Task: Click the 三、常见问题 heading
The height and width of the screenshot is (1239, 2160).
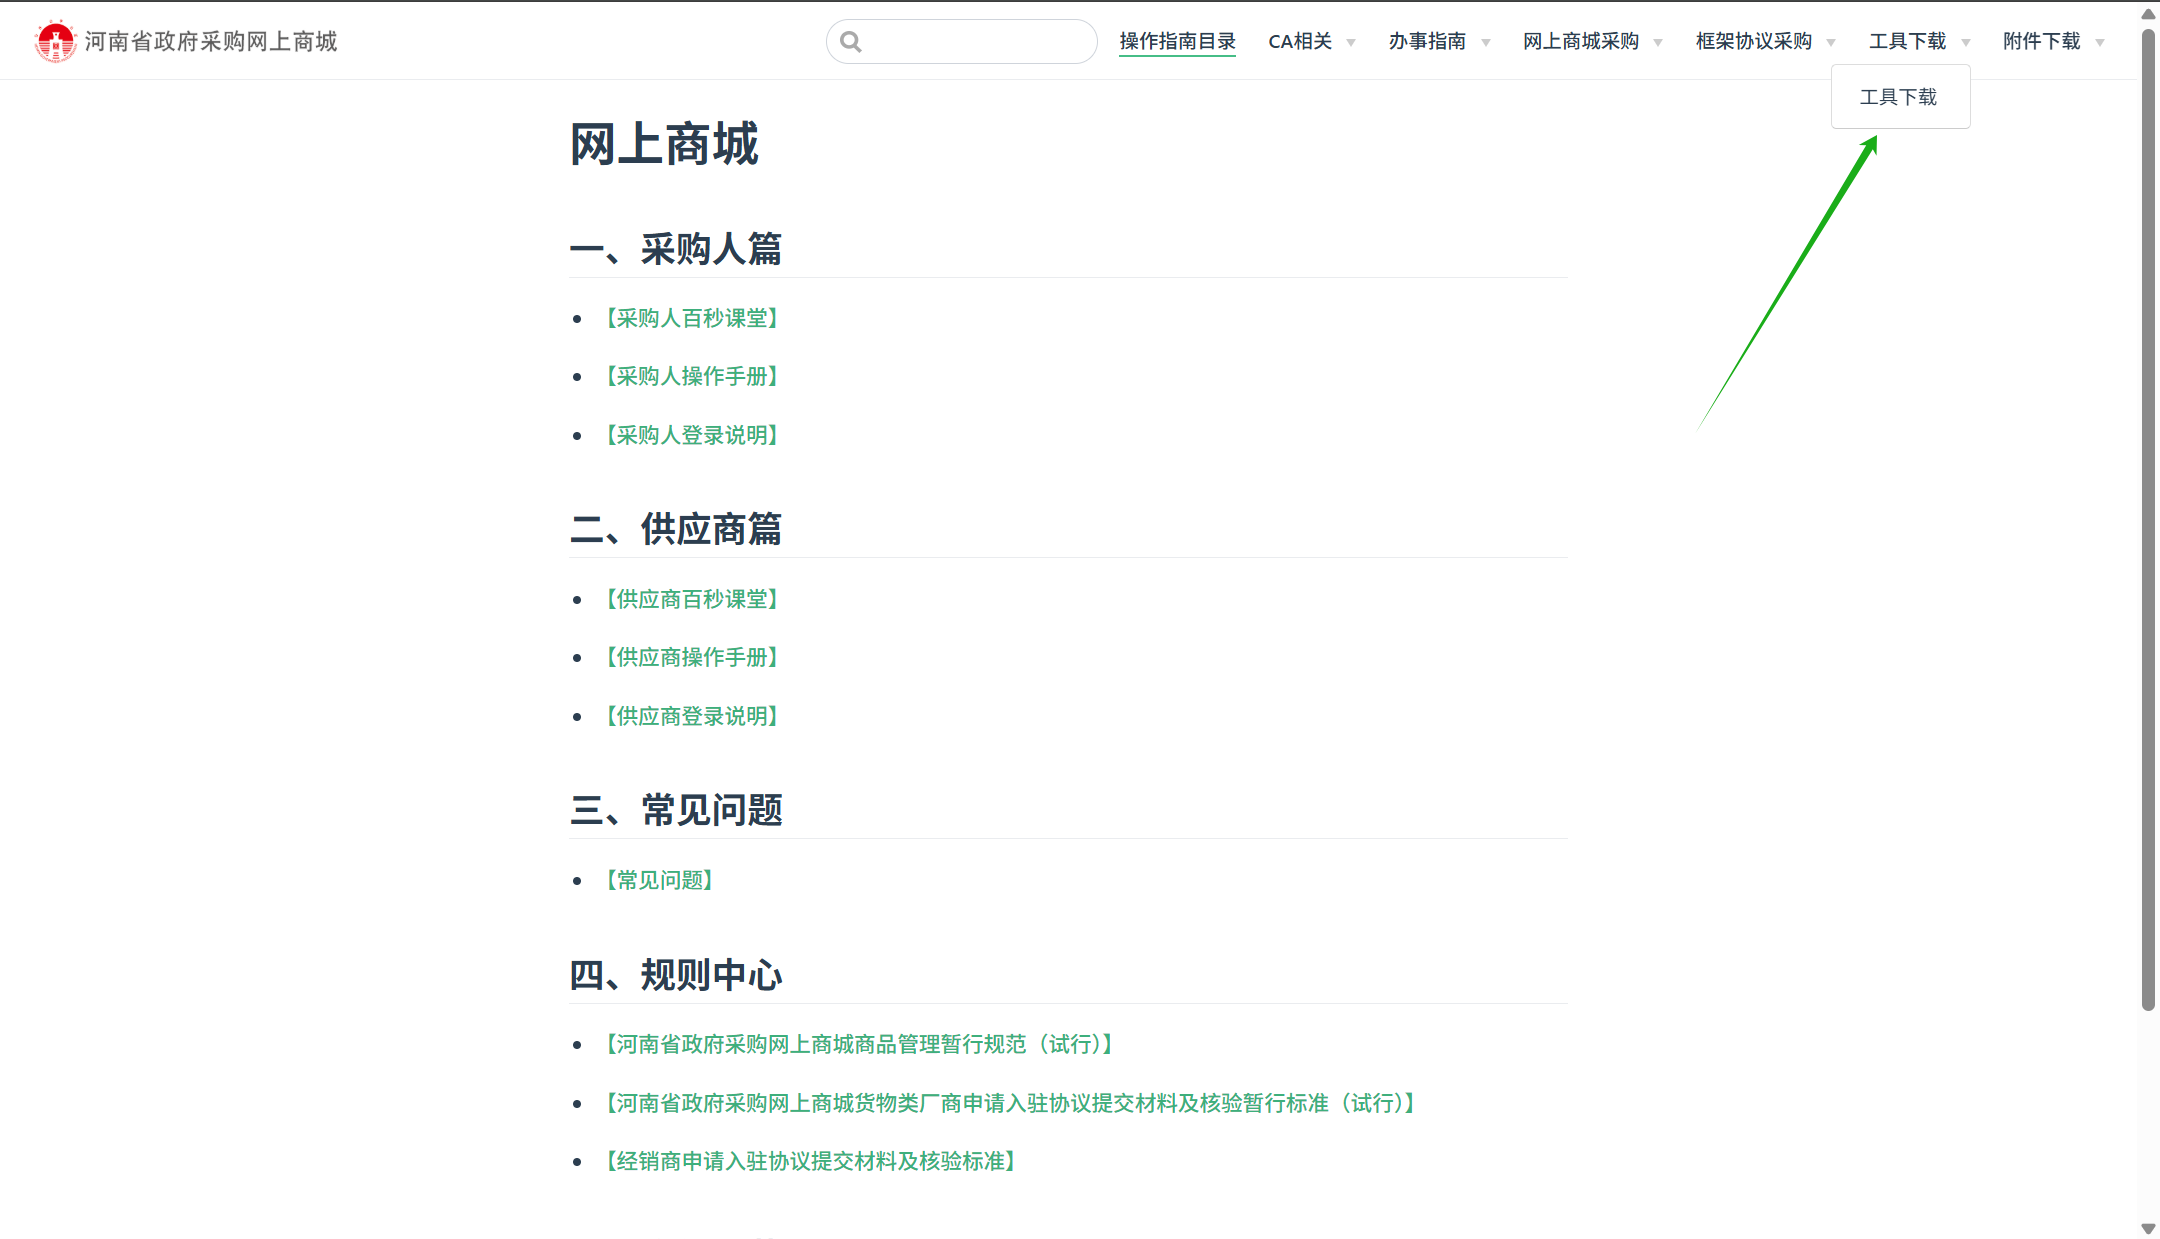Action: [676, 810]
